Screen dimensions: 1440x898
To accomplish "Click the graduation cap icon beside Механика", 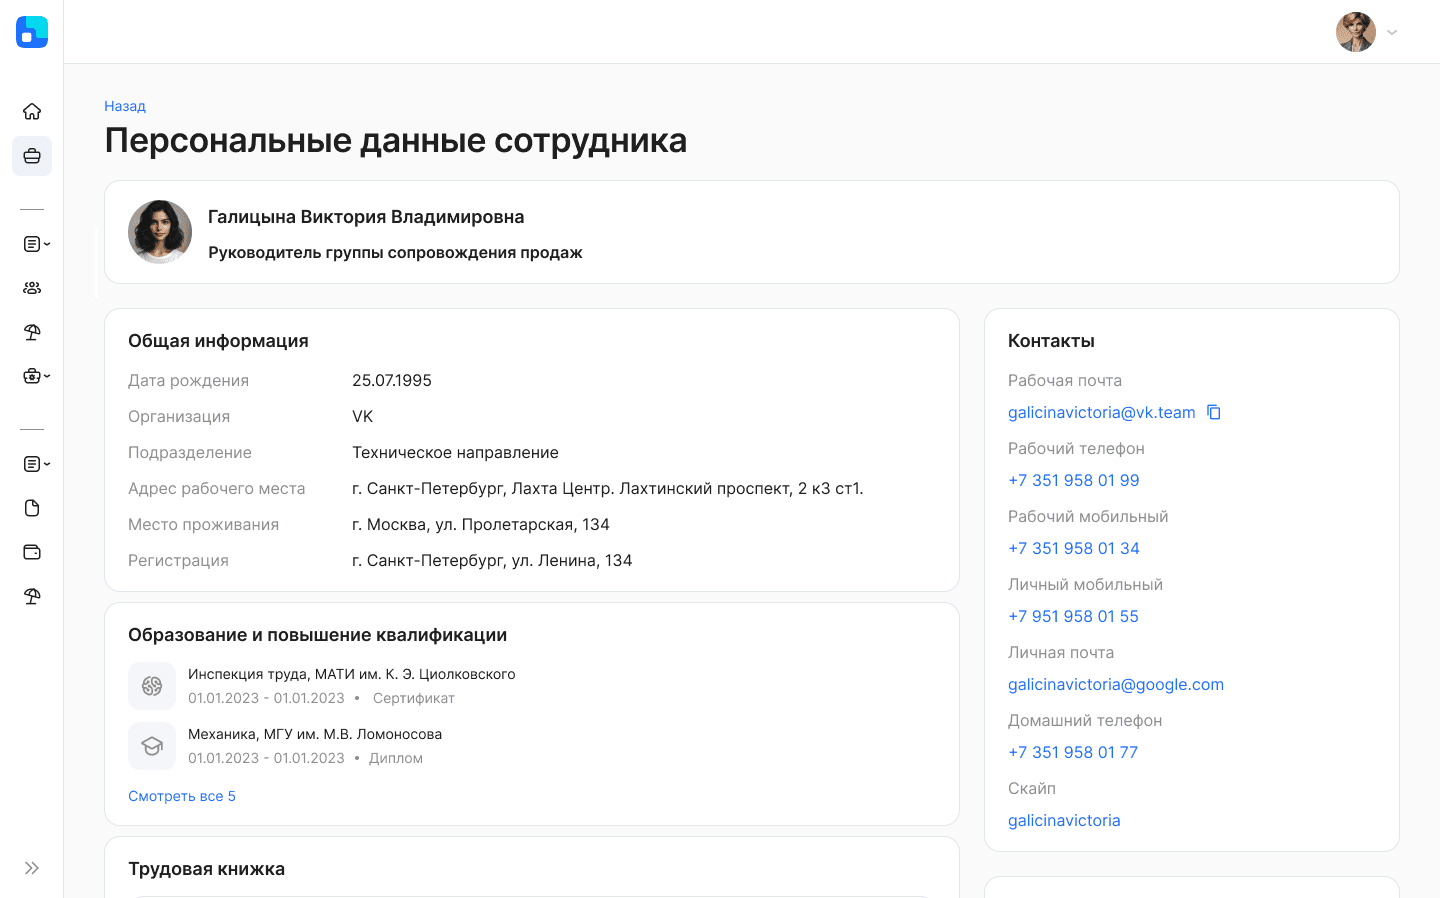I will pyautogui.click(x=152, y=746).
